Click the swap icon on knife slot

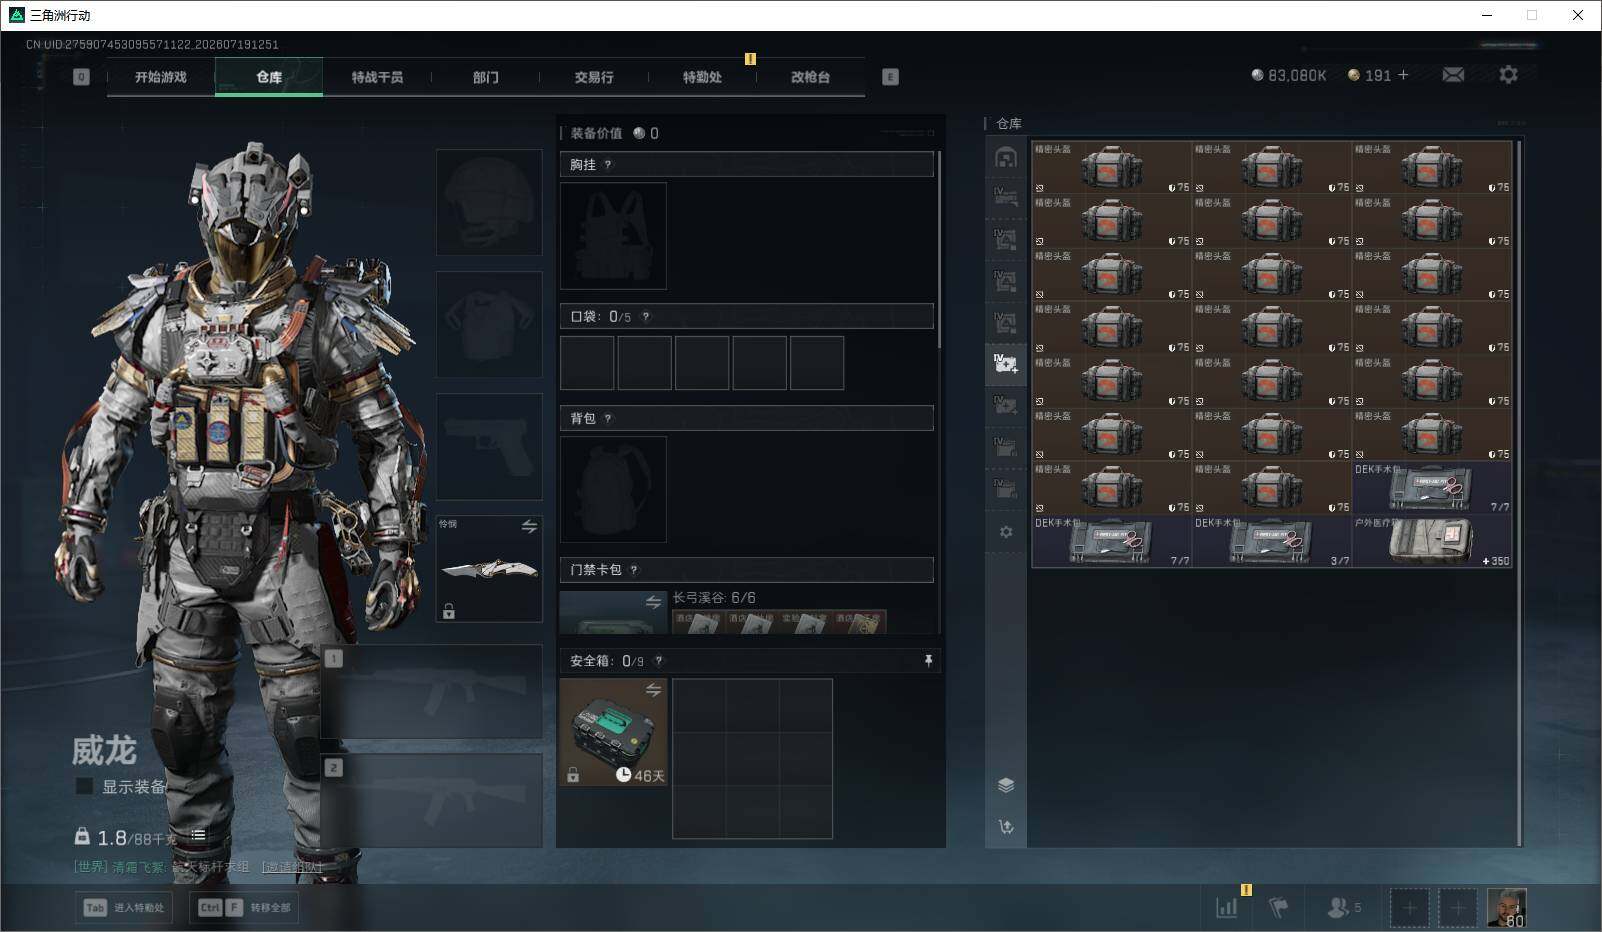point(529,526)
